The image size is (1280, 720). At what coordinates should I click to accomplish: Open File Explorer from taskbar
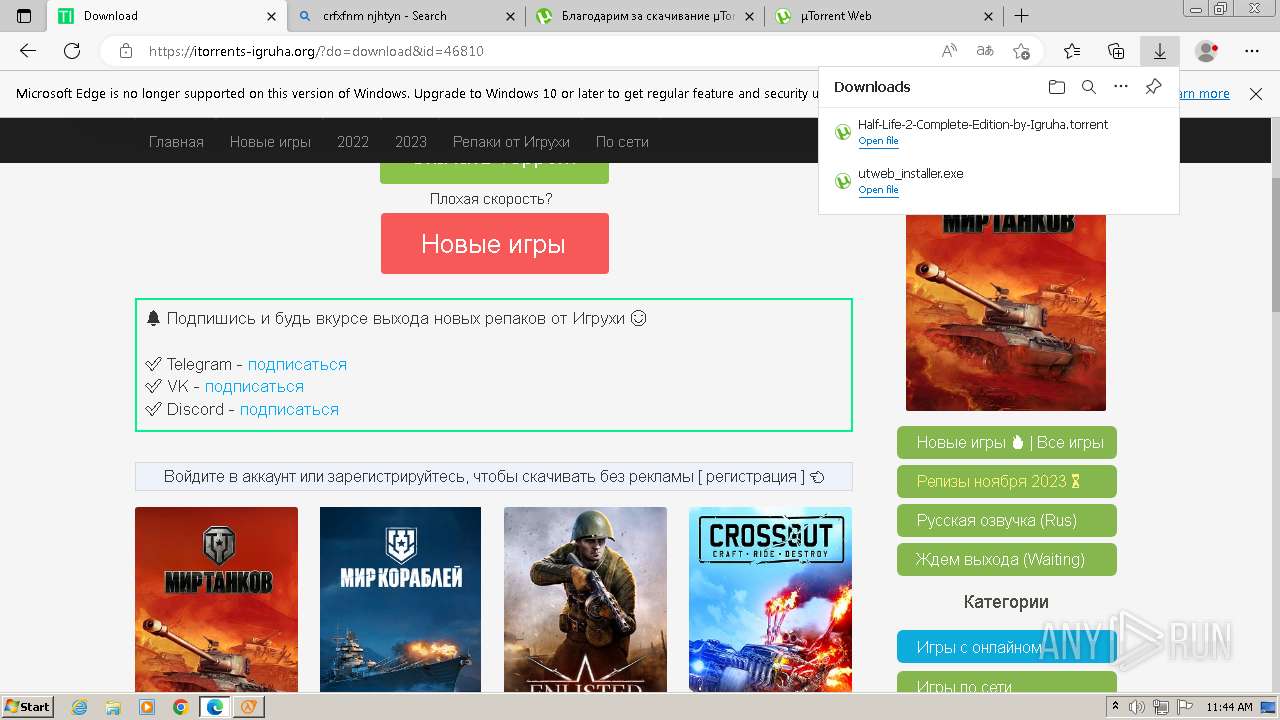(x=114, y=707)
